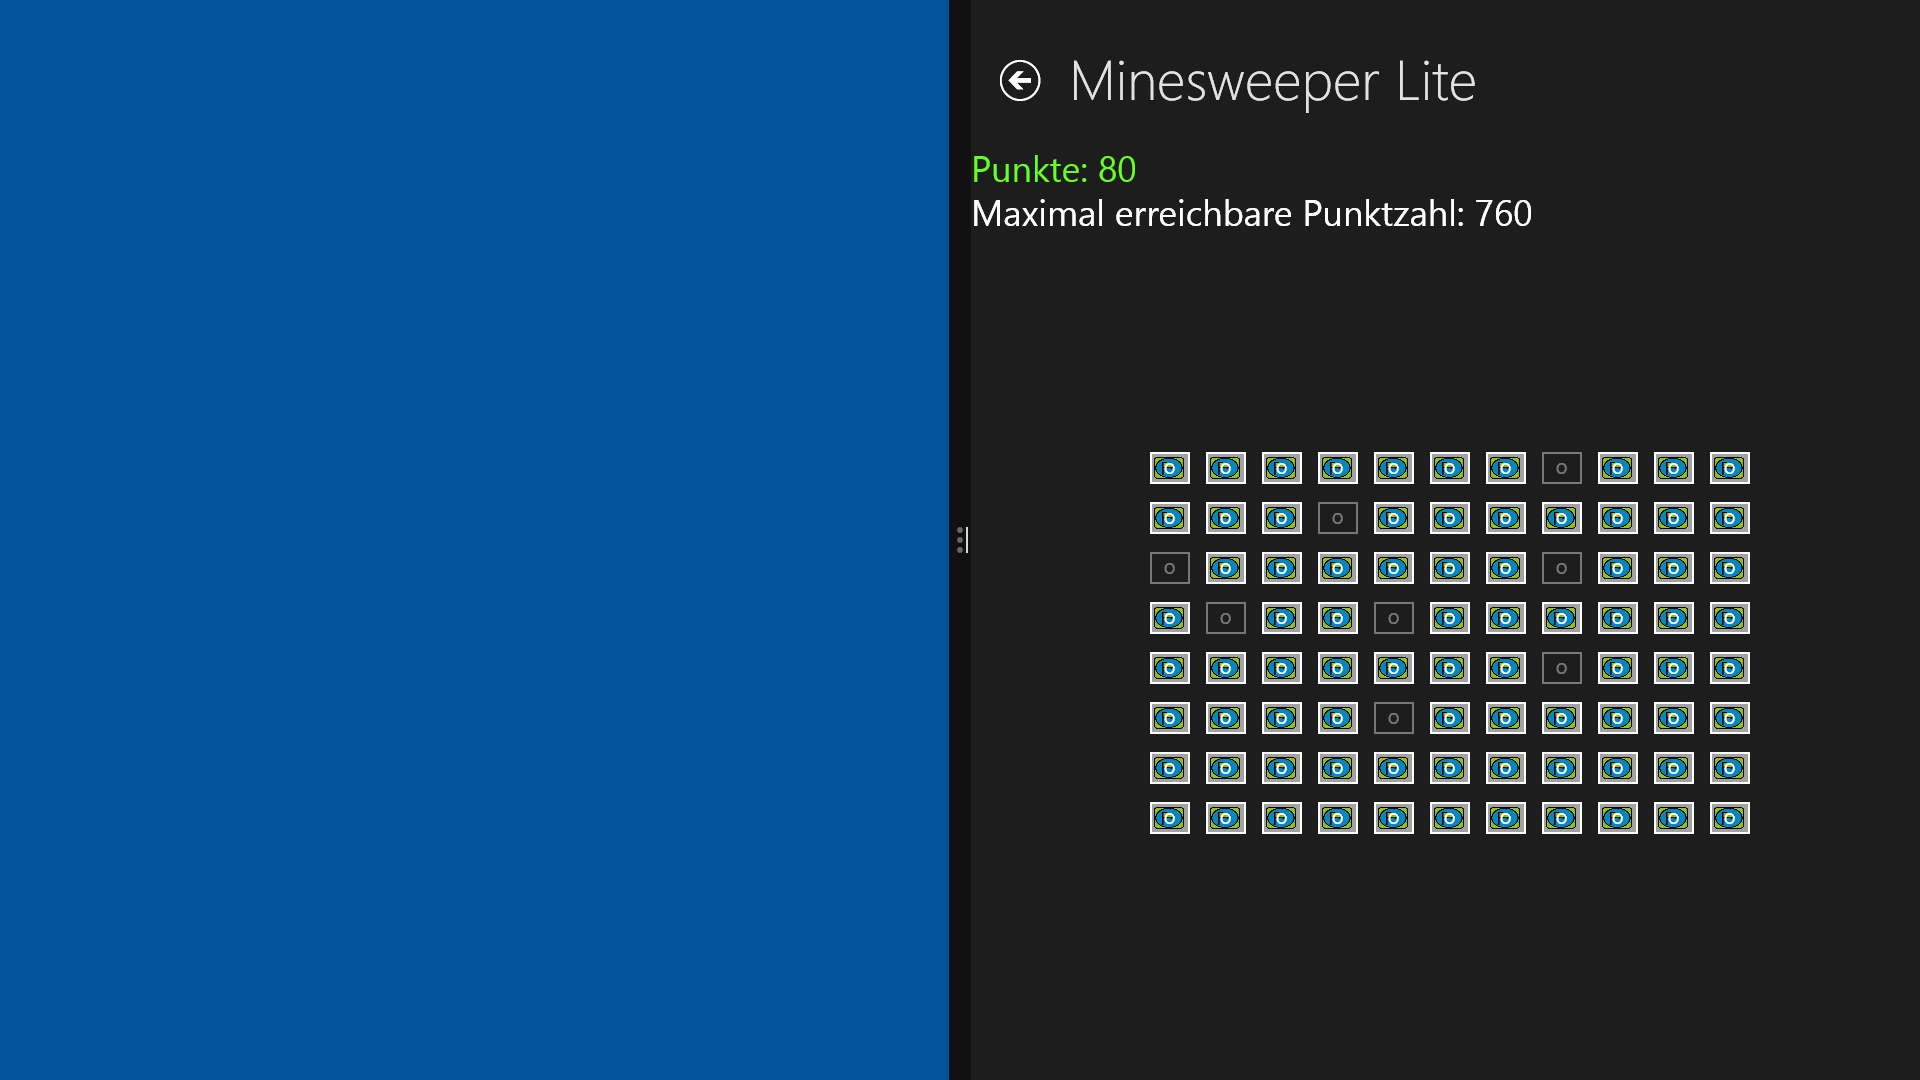
Task: Click revealed 0 tile in second row
Action: point(1337,518)
